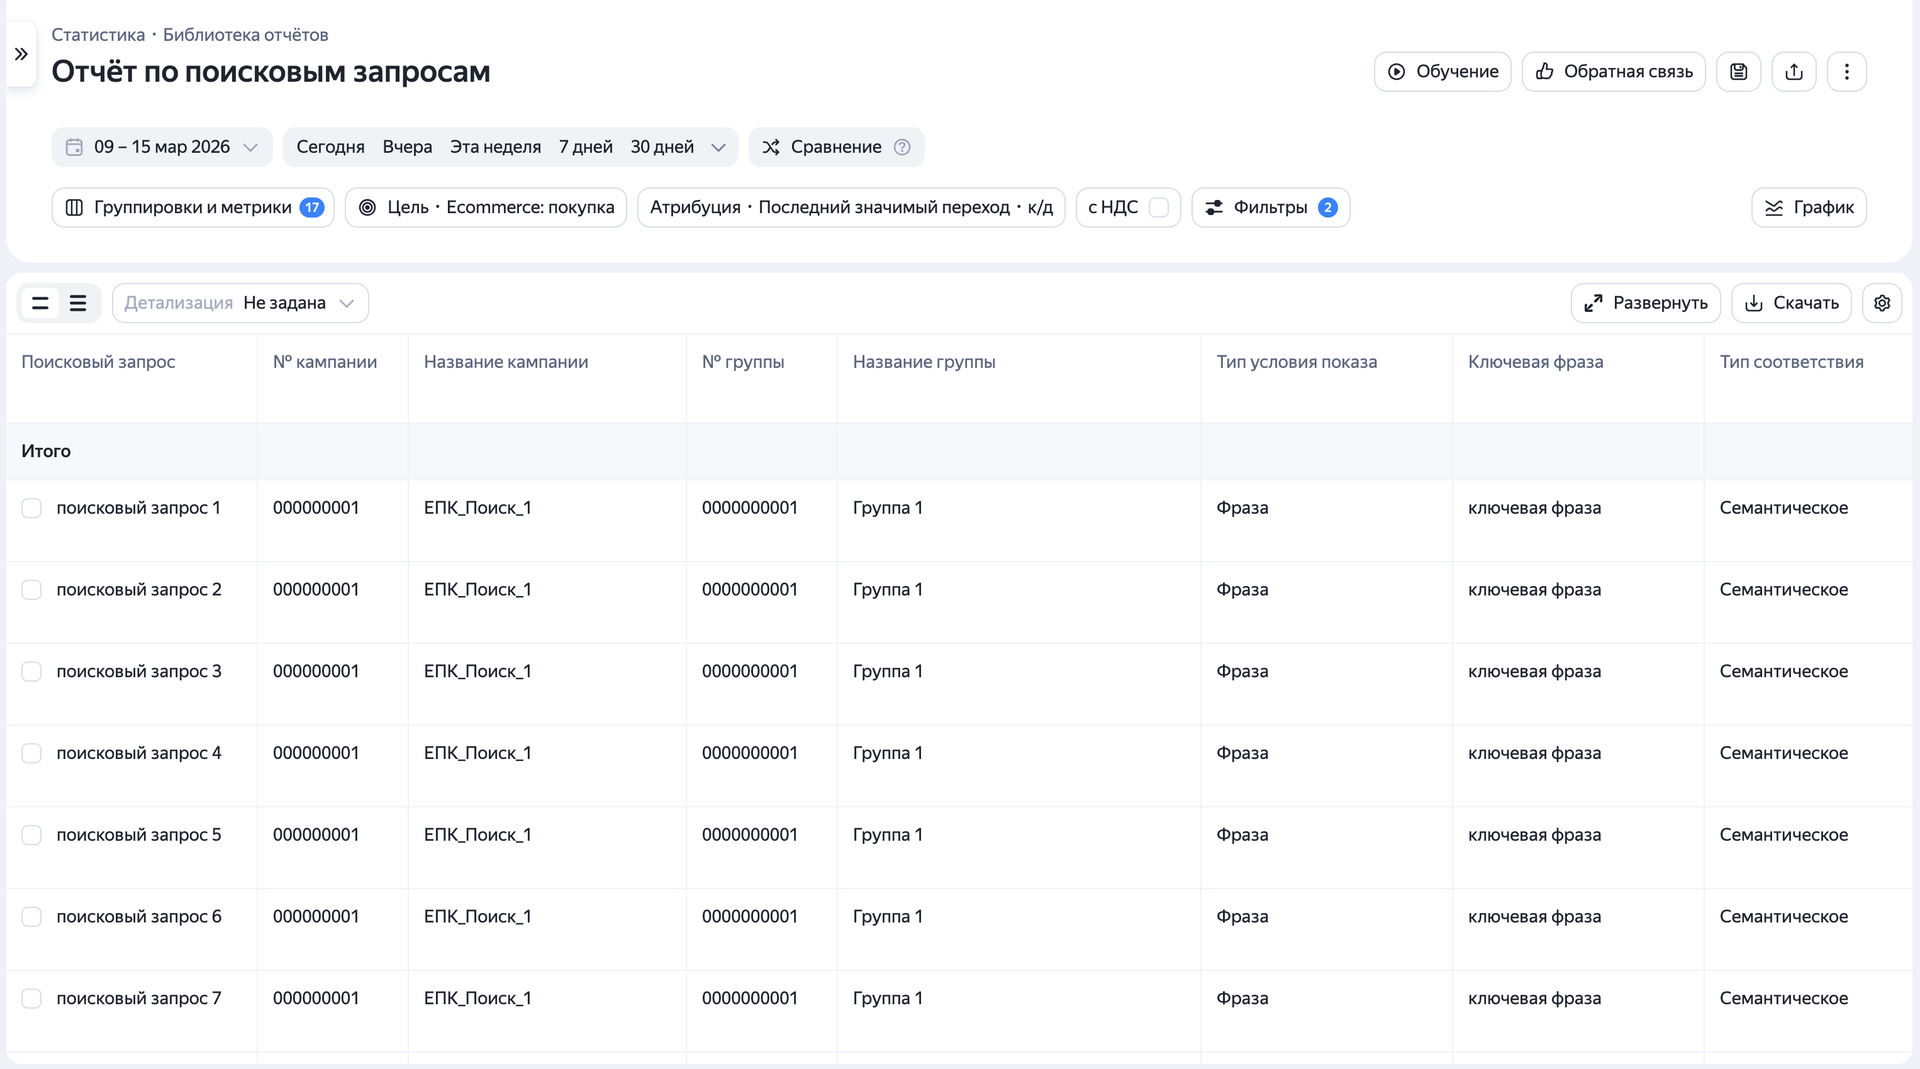Screen dimensions: 1920x1069
Task: Select checkbox for поисковый запрос 3
Action: (32, 672)
